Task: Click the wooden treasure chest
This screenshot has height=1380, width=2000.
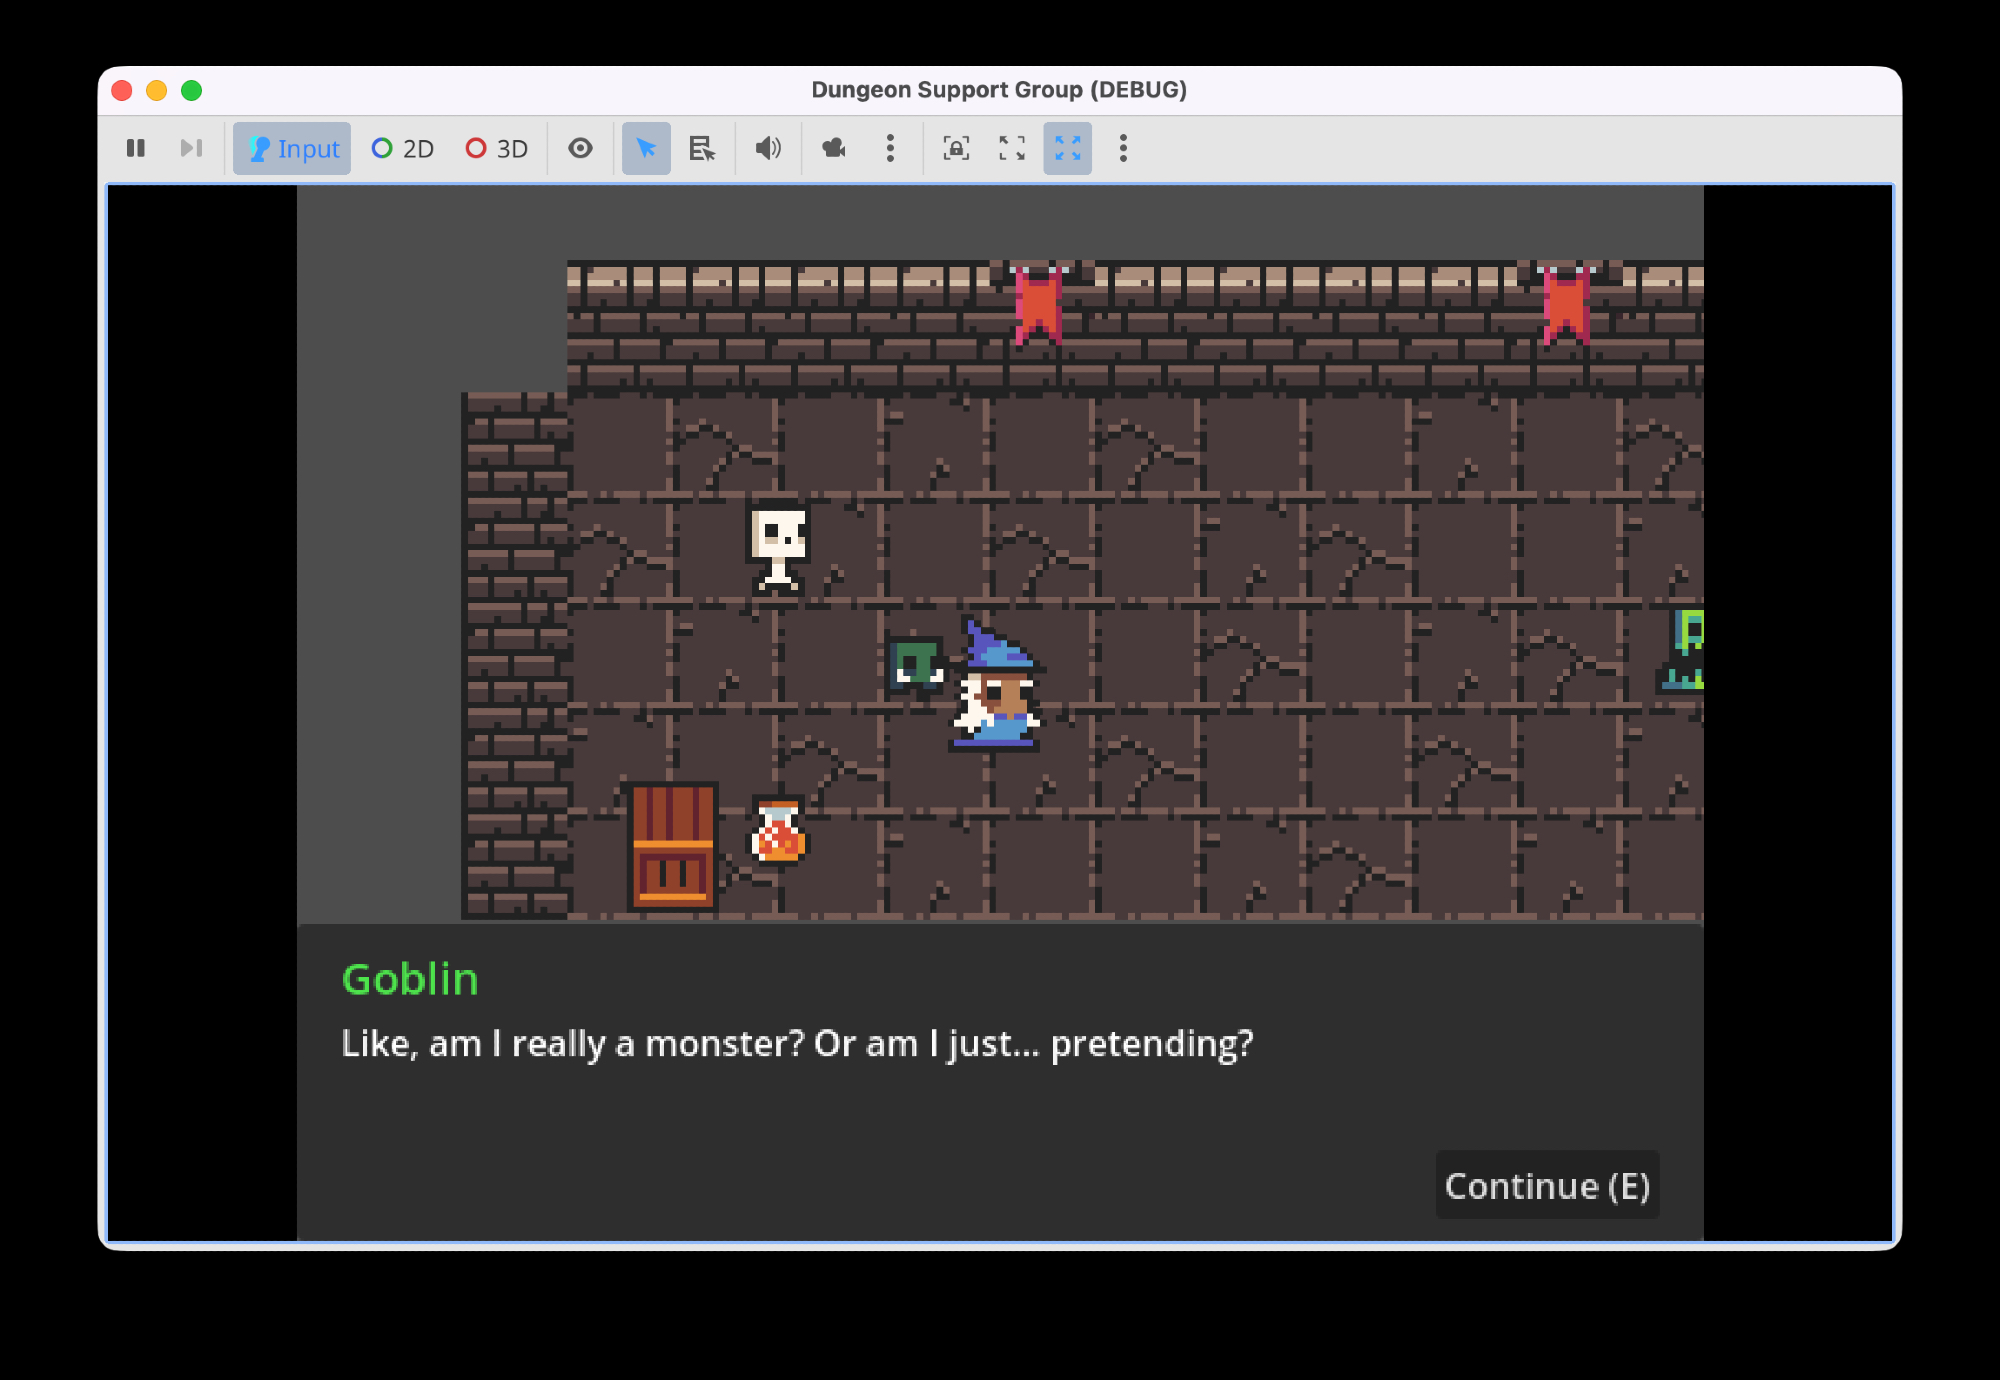Action: pos(672,846)
